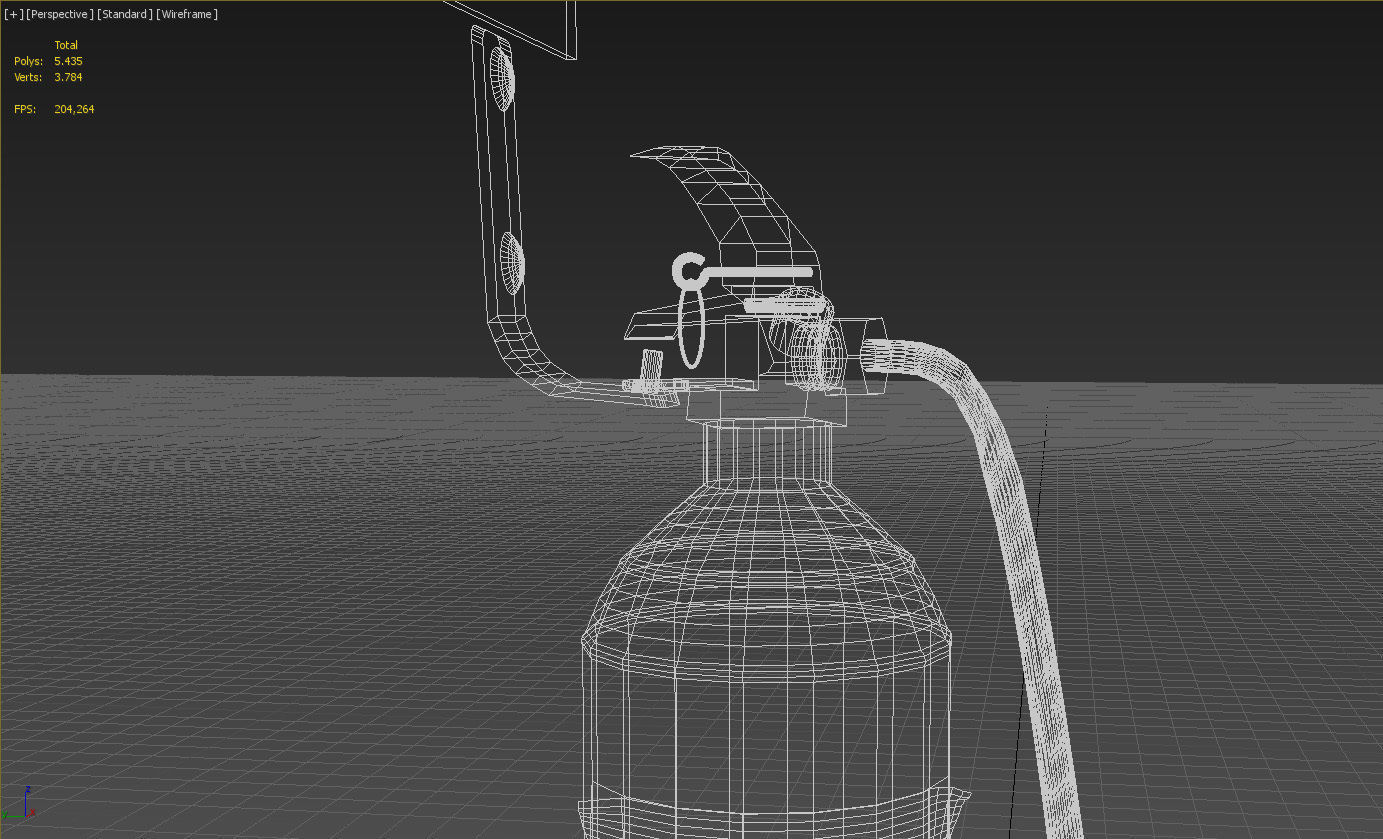Open the Wireframe per-view display menu
The height and width of the screenshot is (839, 1383).
tap(187, 14)
